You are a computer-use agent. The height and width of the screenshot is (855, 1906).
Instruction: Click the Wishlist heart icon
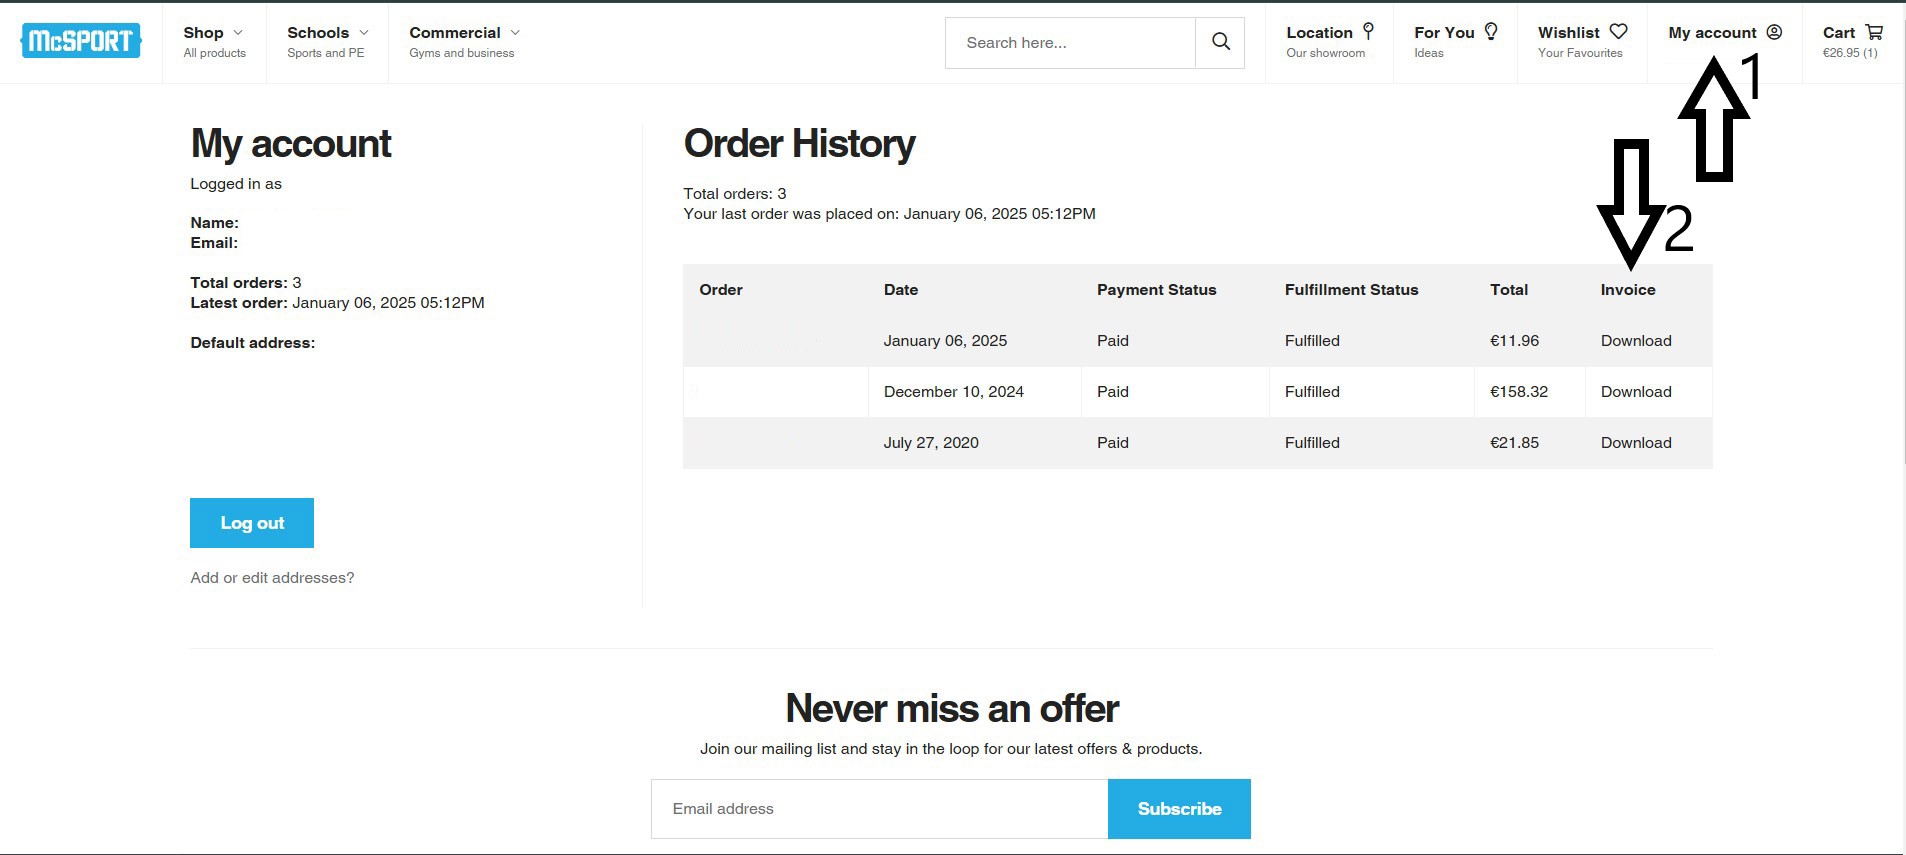click(x=1619, y=31)
